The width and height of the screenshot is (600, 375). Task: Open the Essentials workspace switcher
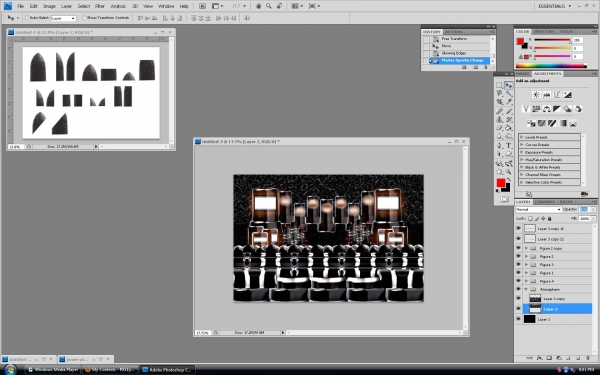554,6
